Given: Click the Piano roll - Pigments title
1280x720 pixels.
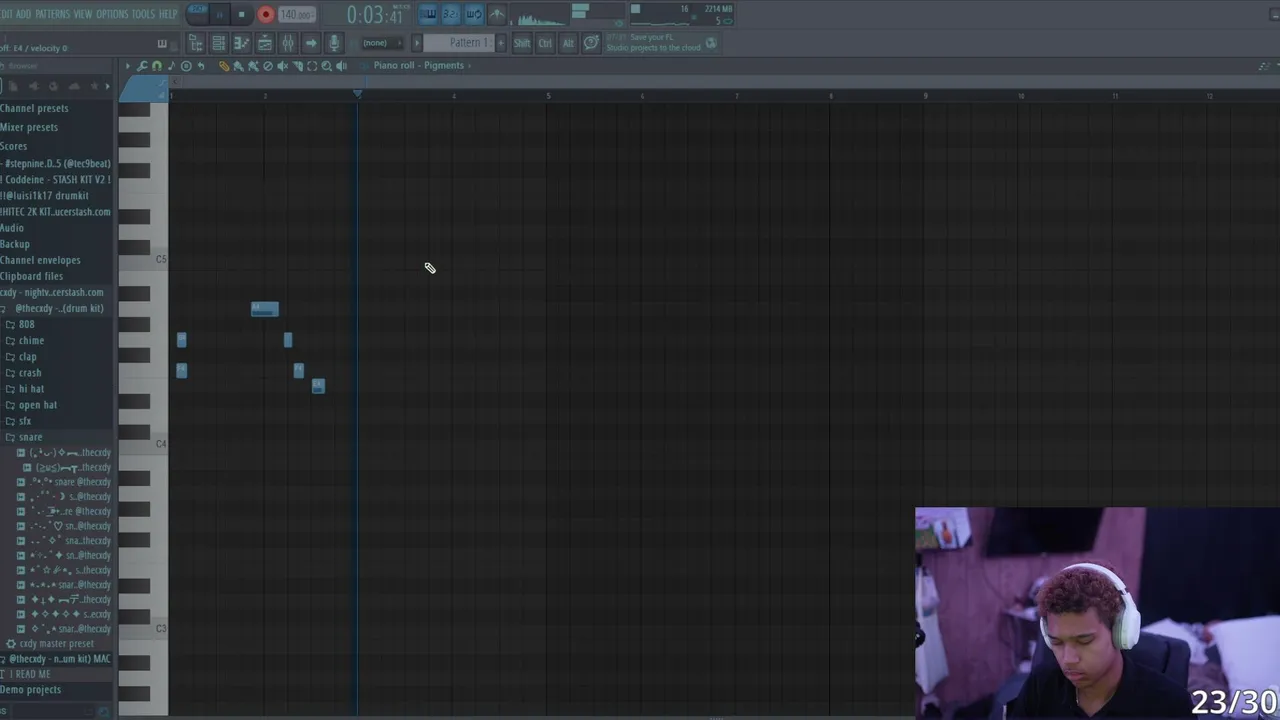Looking at the screenshot, I should 418,66.
